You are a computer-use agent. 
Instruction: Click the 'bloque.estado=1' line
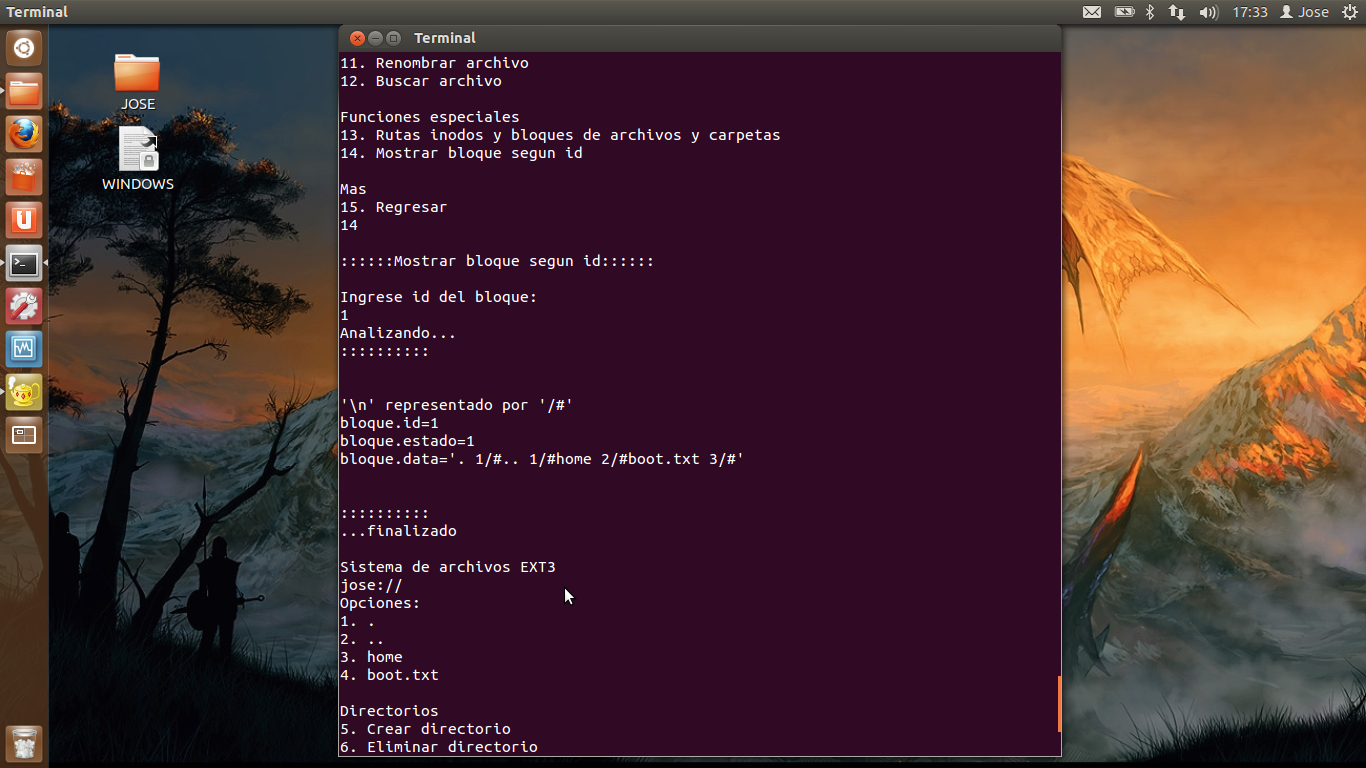[x=407, y=441]
